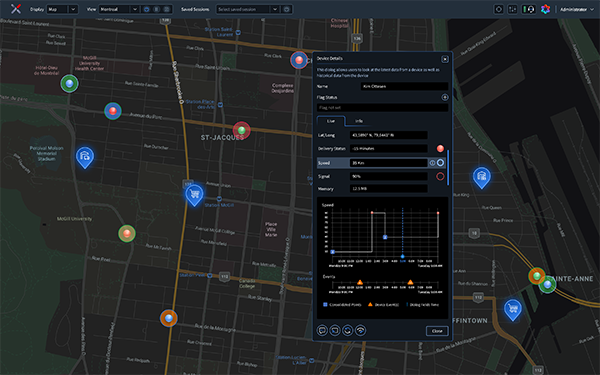The image size is (600, 375).
Task: Open the sliders settings icon in top-right toolbar
Action: (512, 9)
